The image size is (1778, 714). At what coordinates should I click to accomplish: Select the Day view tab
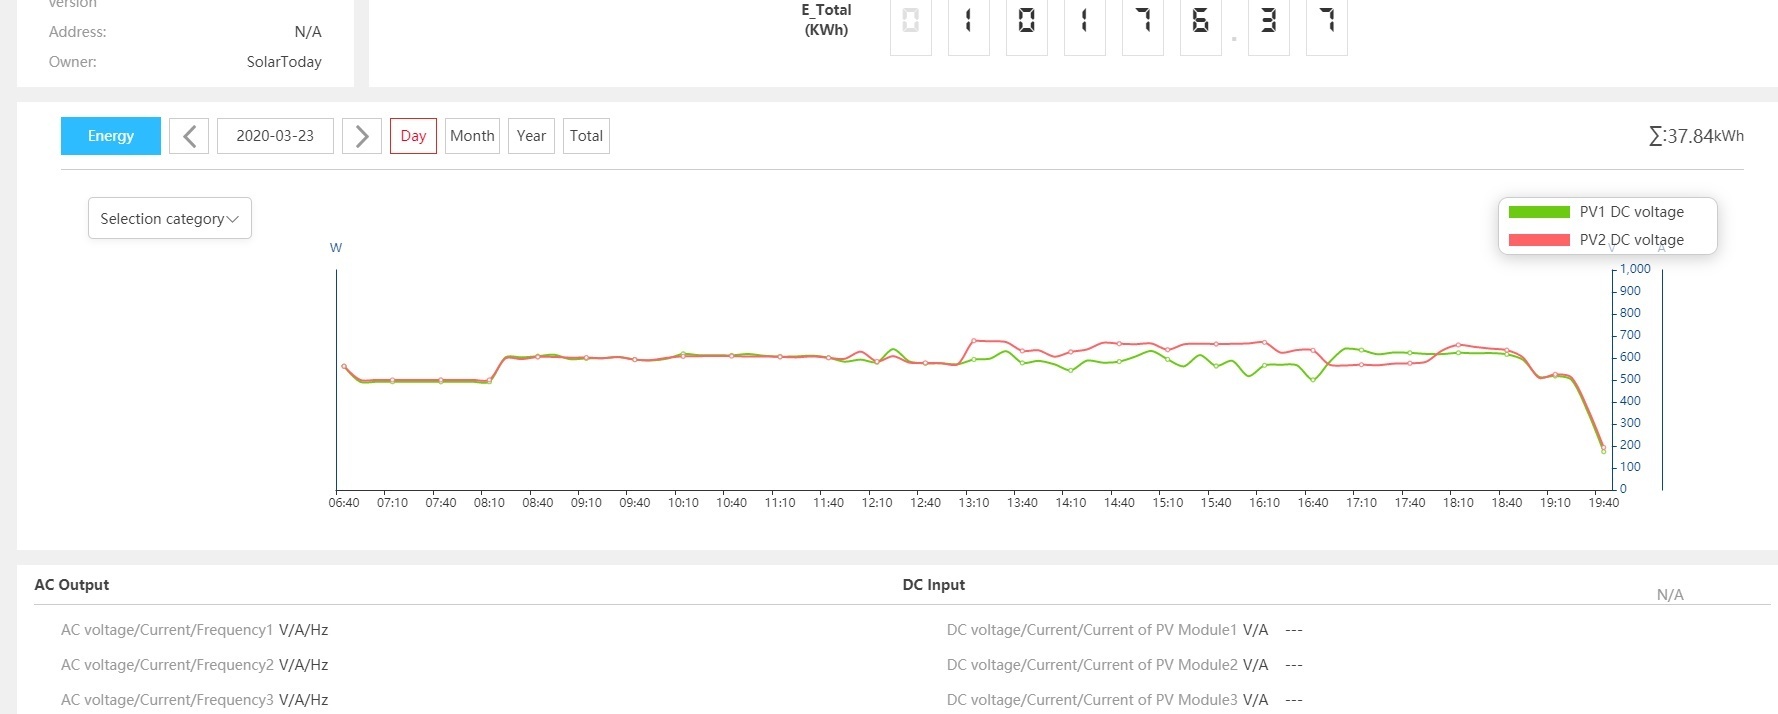[x=413, y=136]
